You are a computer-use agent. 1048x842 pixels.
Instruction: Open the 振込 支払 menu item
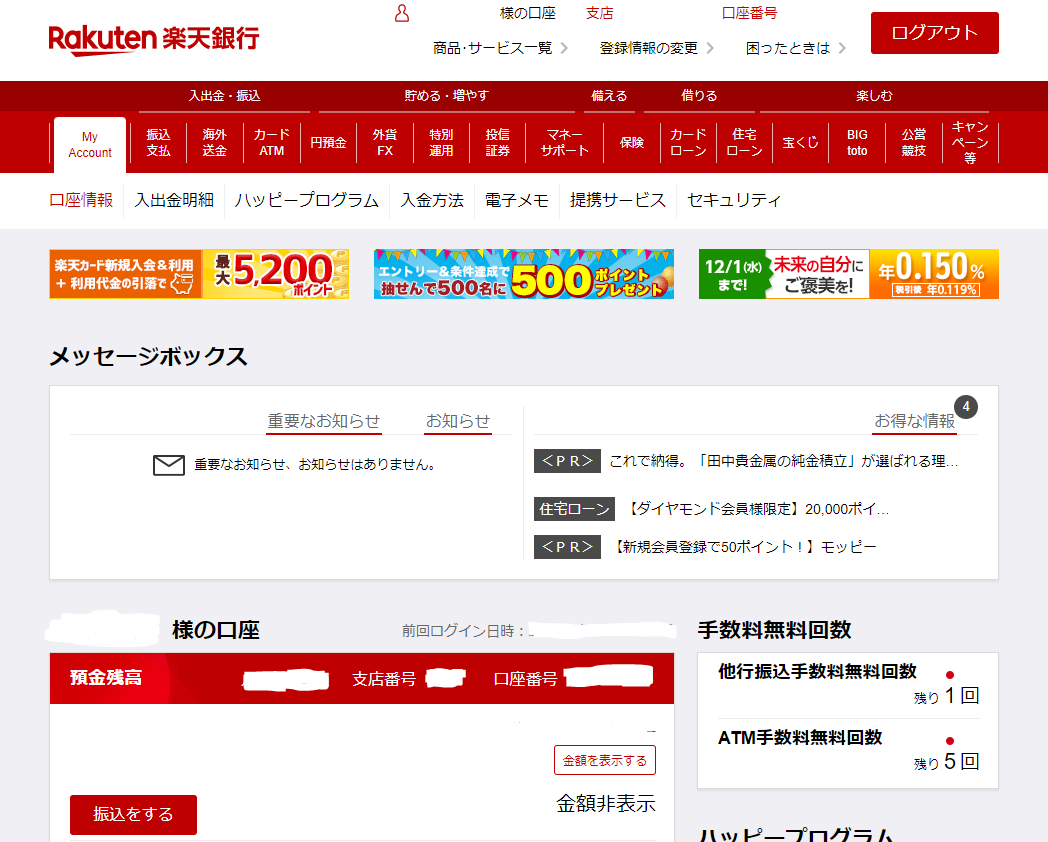(x=158, y=143)
